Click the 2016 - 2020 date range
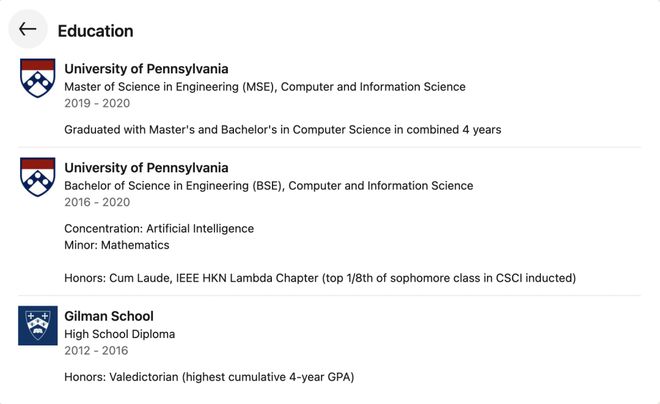This screenshot has height=404, width=660. [97, 202]
